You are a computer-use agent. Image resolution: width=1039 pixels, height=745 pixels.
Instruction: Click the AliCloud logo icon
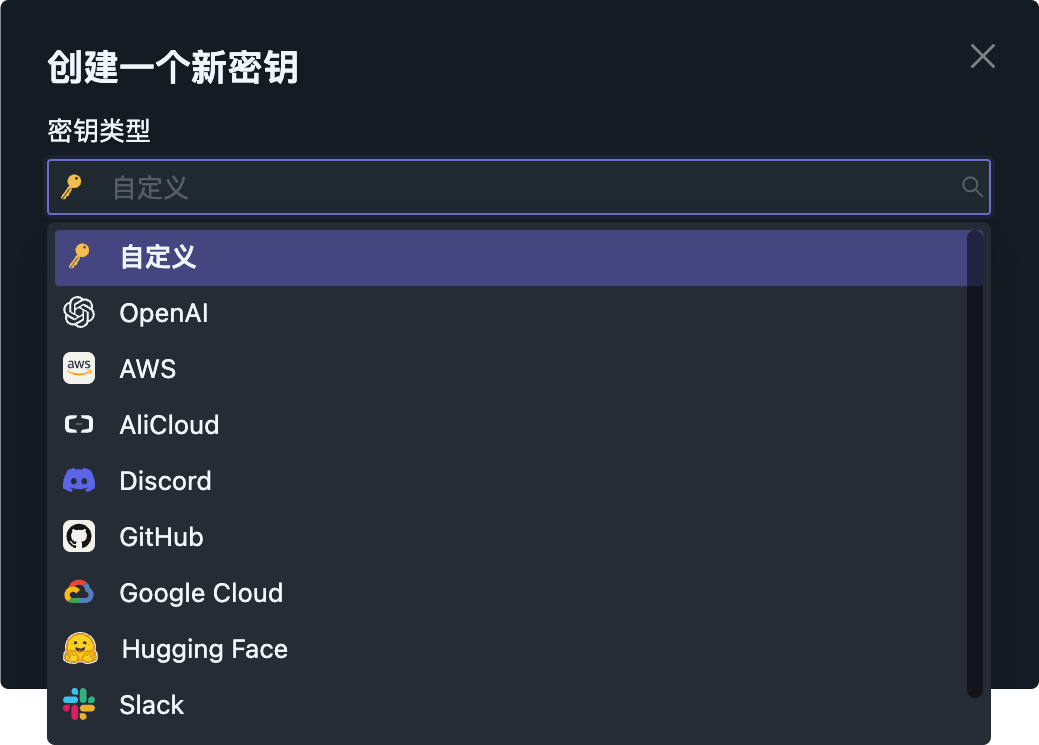79,425
